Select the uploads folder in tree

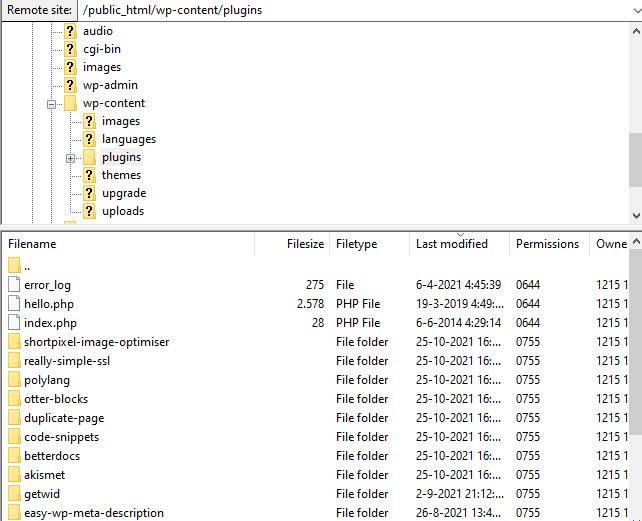123,211
